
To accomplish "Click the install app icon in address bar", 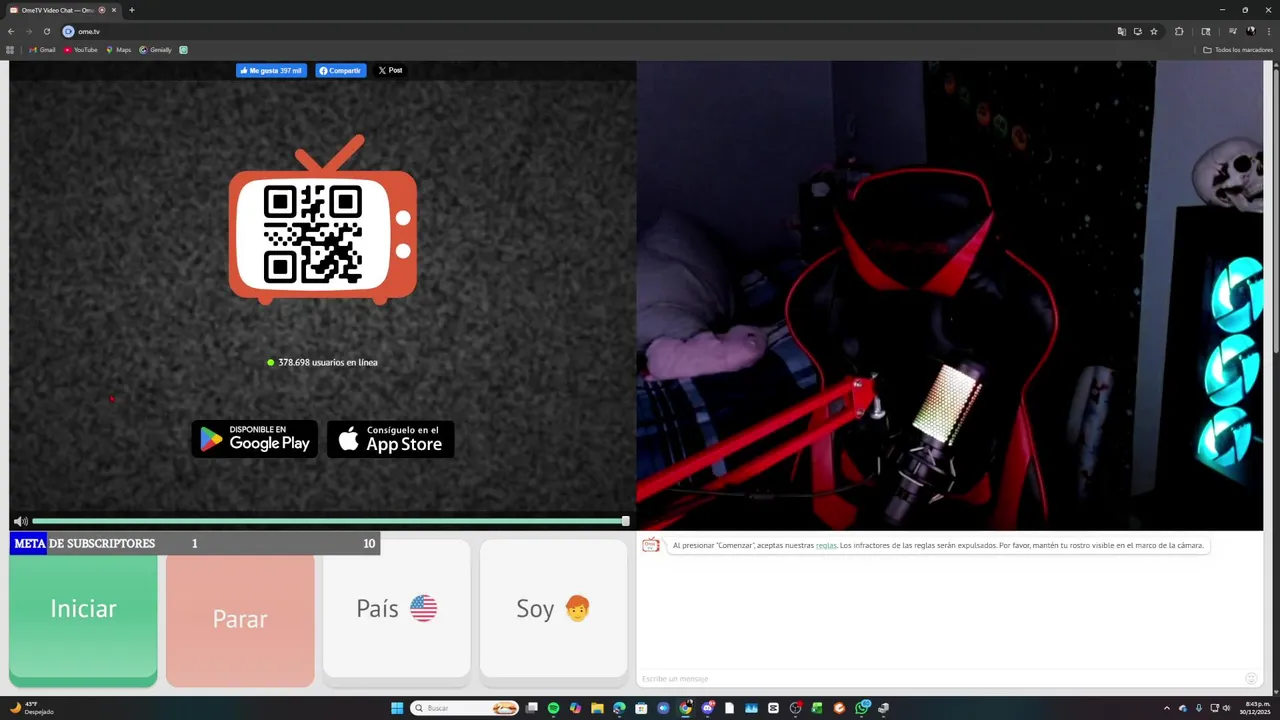I will click(x=1138, y=31).
